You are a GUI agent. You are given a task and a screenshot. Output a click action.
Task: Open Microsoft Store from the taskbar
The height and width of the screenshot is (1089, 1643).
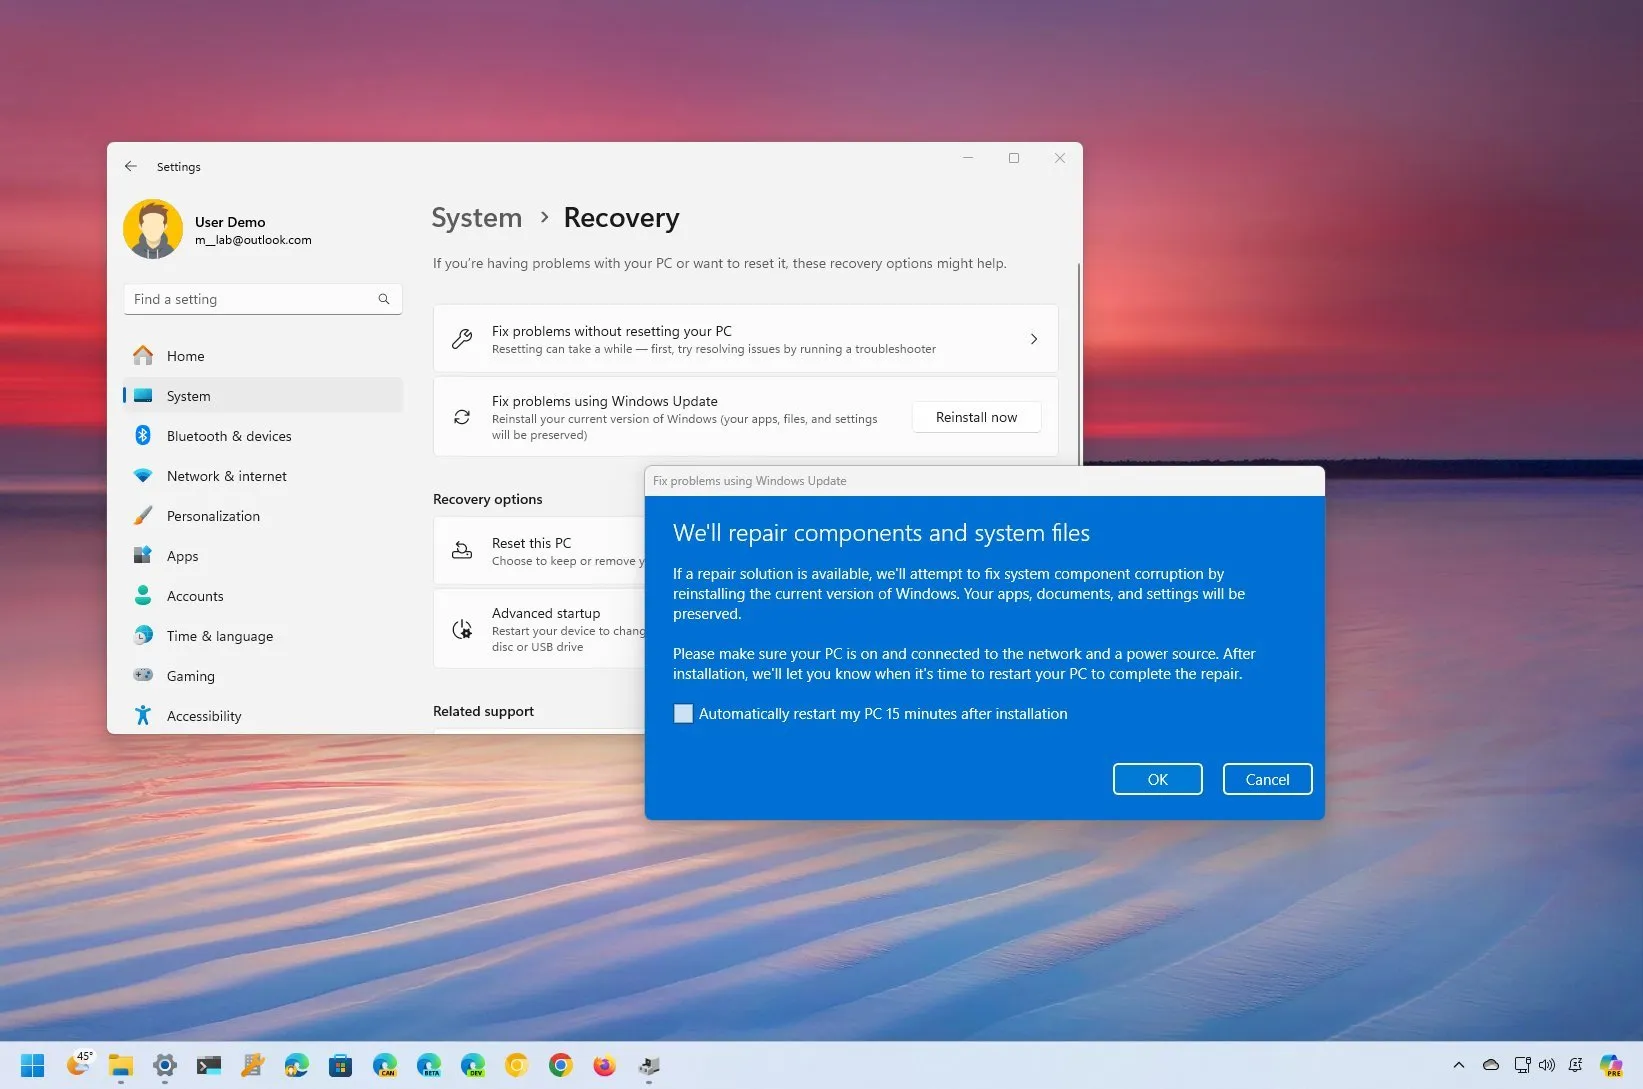pyautogui.click(x=341, y=1066)
